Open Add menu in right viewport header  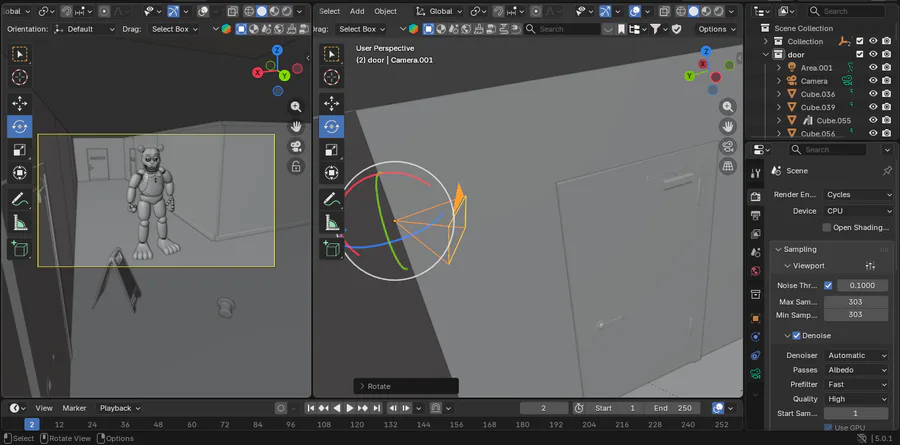pos(357,11)
